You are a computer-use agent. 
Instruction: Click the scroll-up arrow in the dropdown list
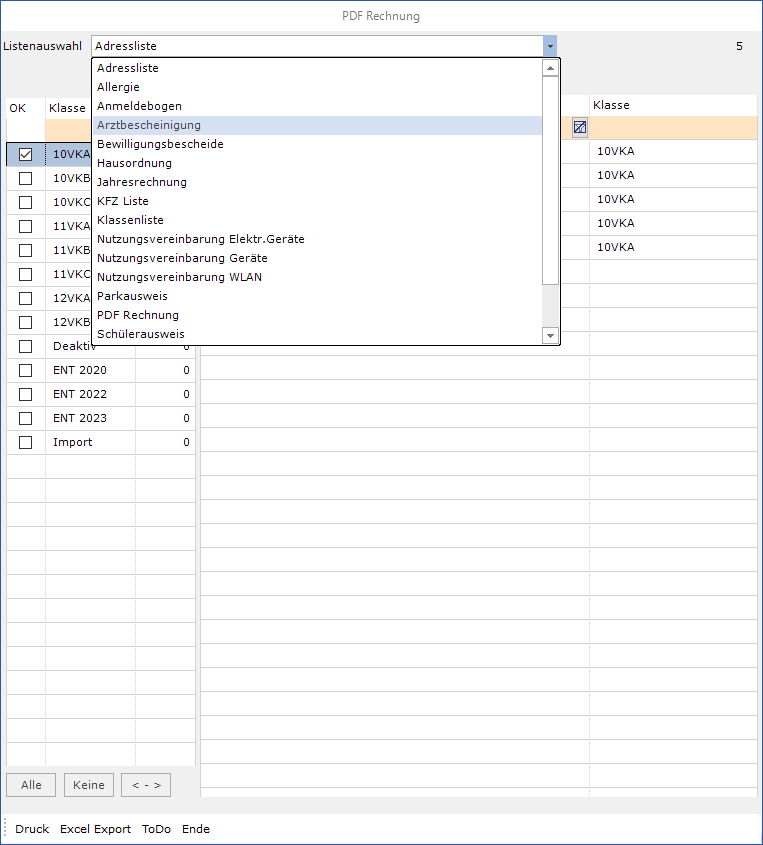tap(550, 68)
